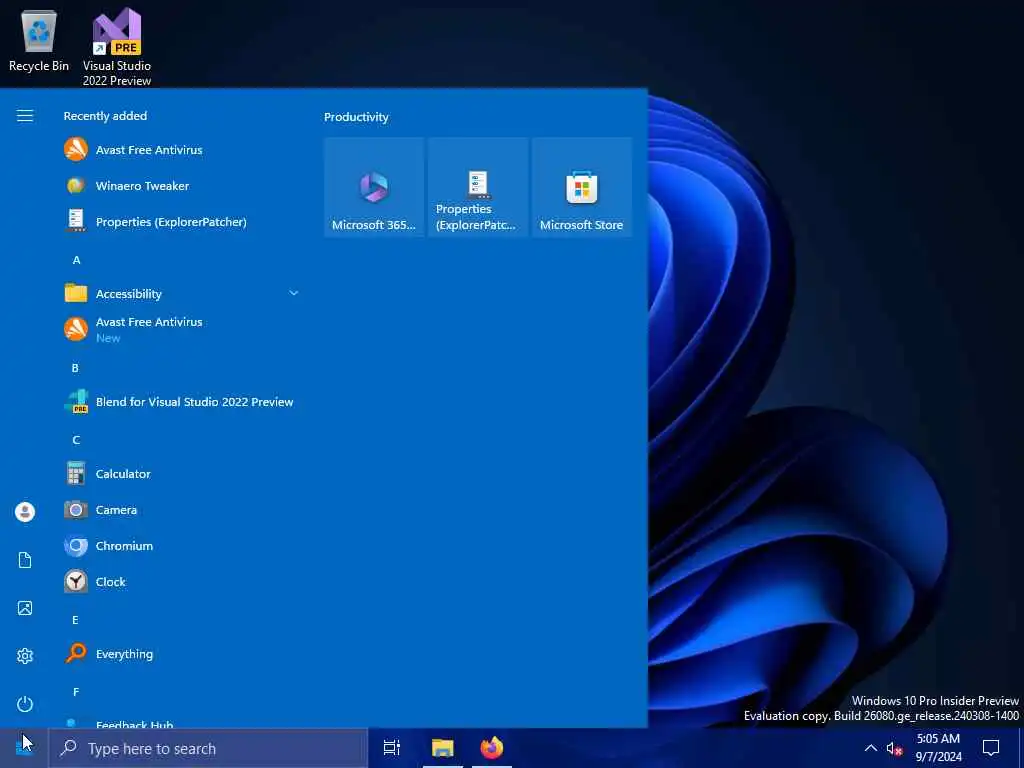
Task: Click the Recently added heading
Action: pos(105,116)
